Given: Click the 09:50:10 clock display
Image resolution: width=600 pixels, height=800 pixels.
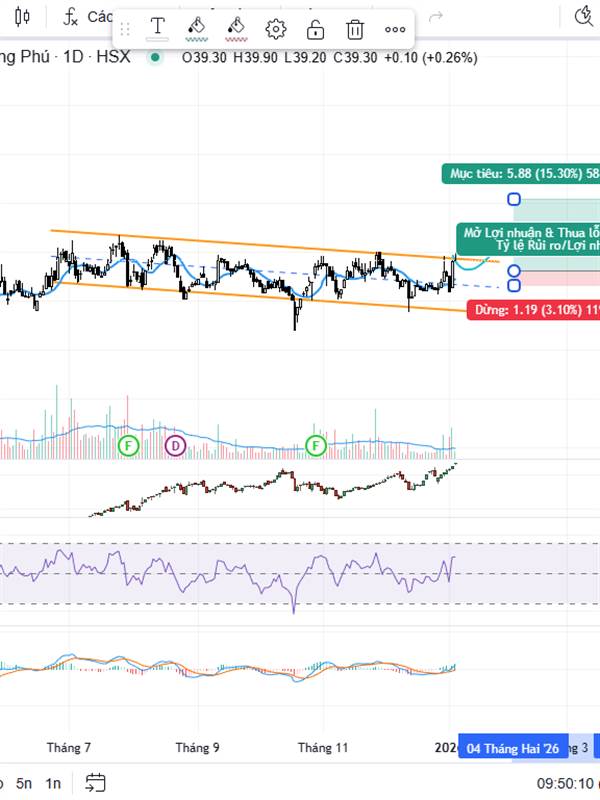Looking at the screenshot, I should [x=565, y=783].
